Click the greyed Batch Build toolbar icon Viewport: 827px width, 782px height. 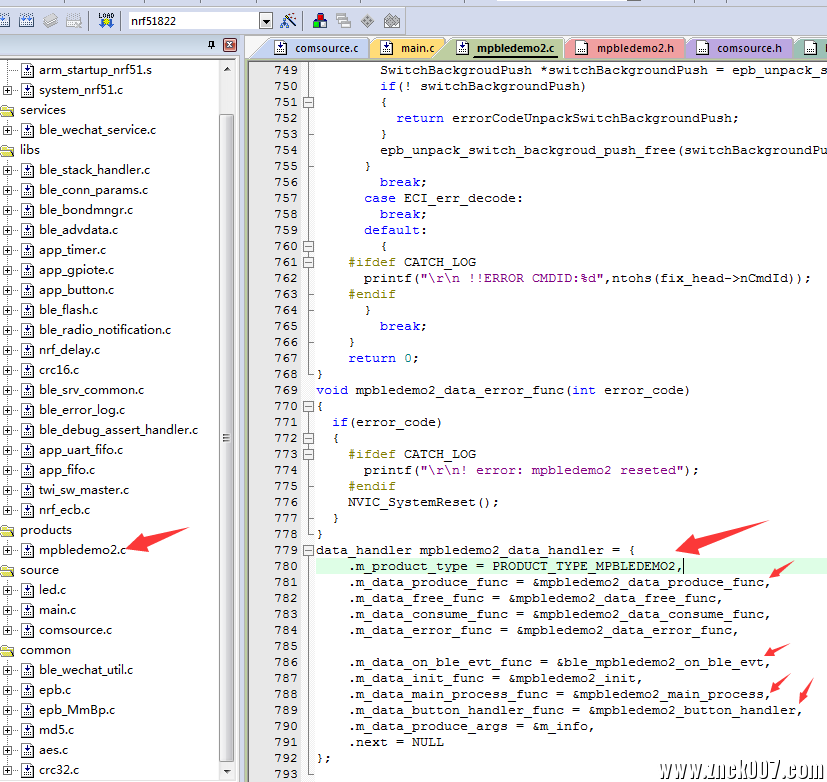point(50,21)
